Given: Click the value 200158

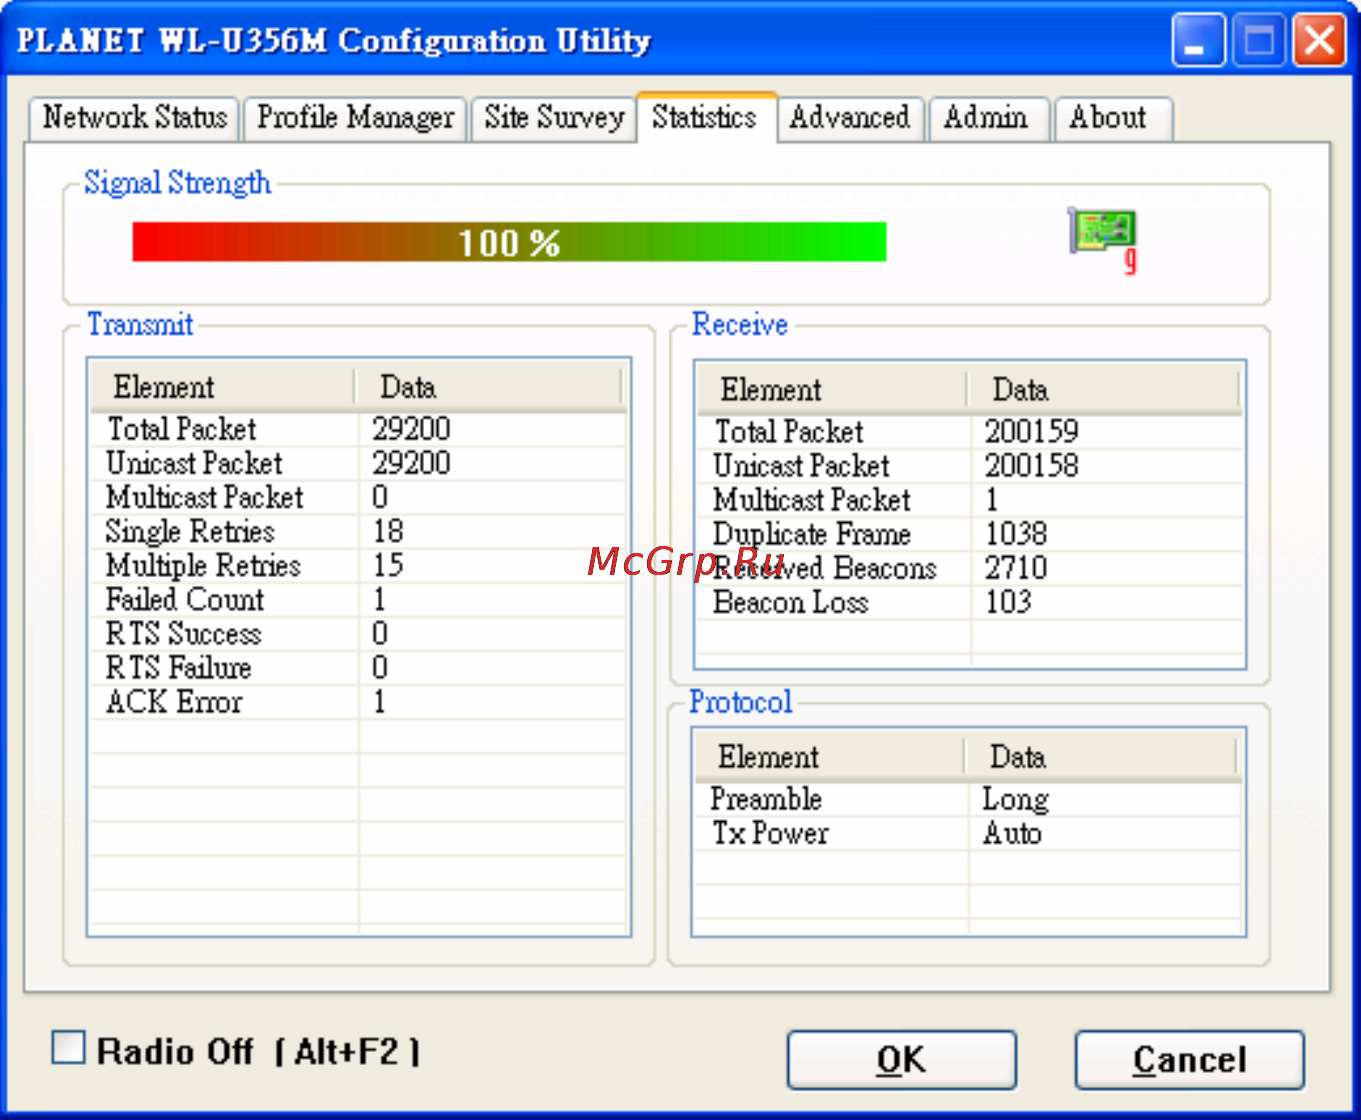Looking at the screenshot, I should tap(1031, 466).
